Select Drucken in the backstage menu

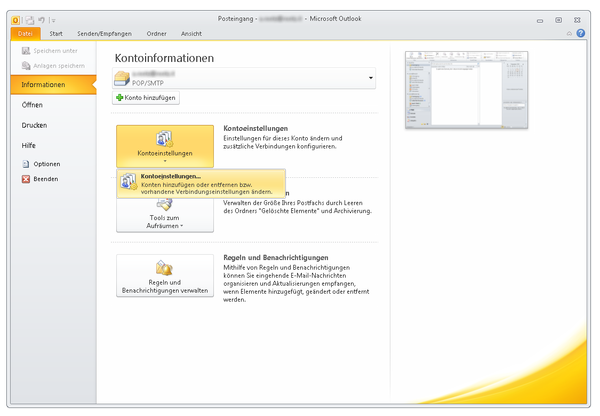pyautogui.click(x=34, y=125)
